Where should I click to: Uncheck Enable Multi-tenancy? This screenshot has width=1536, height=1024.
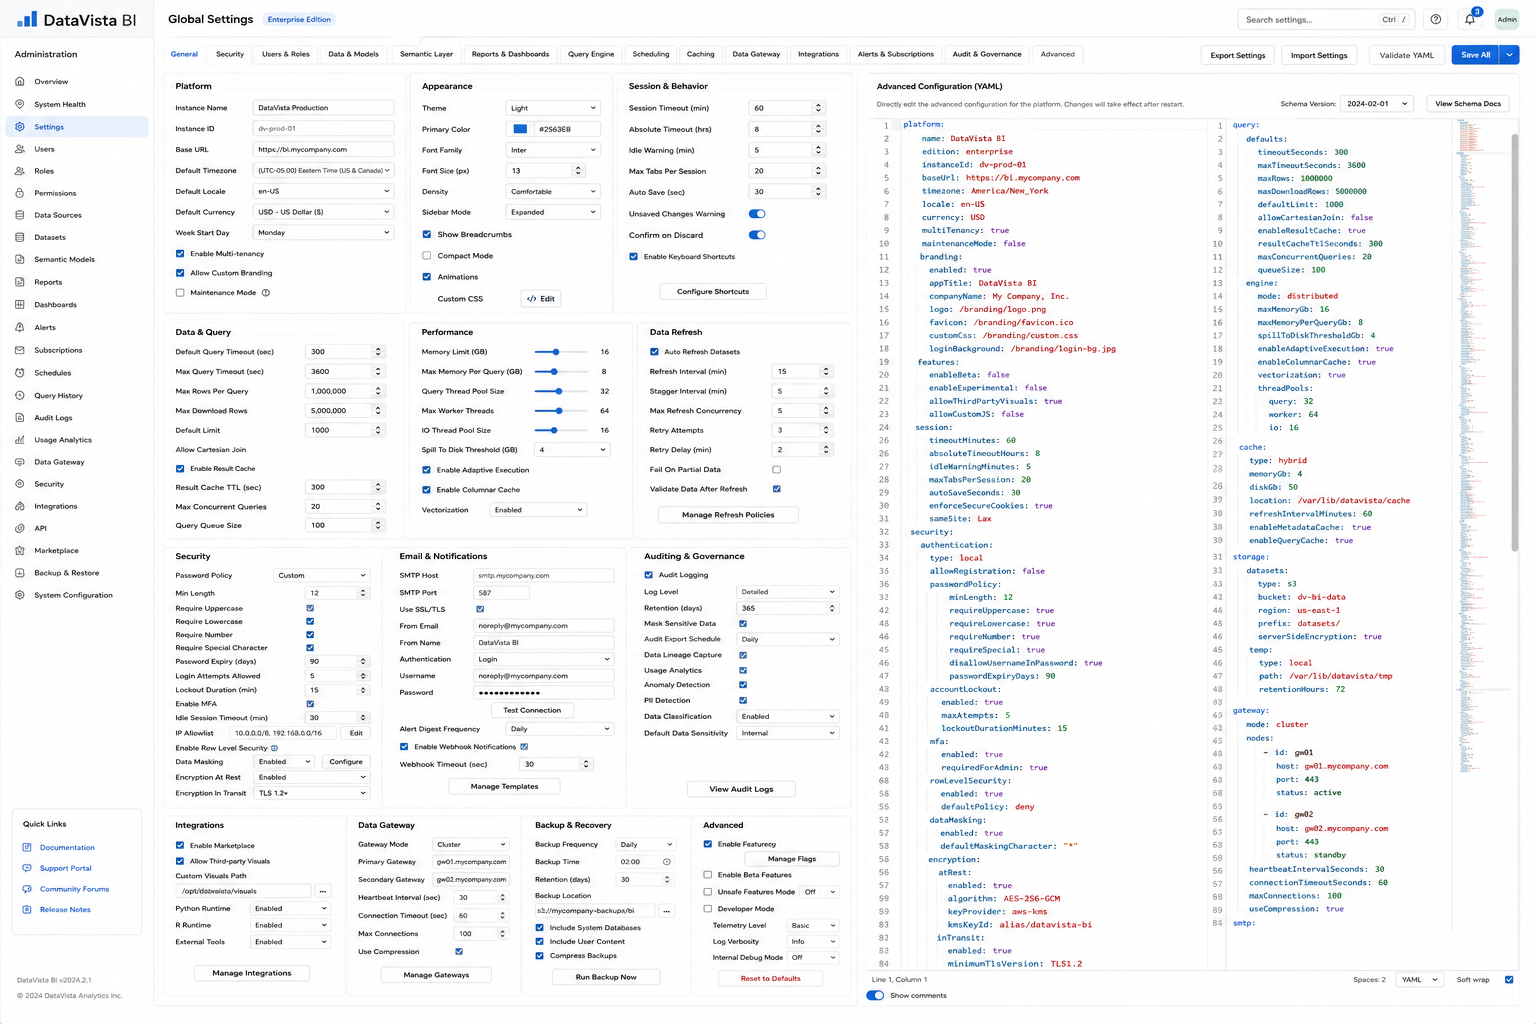(180, 254)
